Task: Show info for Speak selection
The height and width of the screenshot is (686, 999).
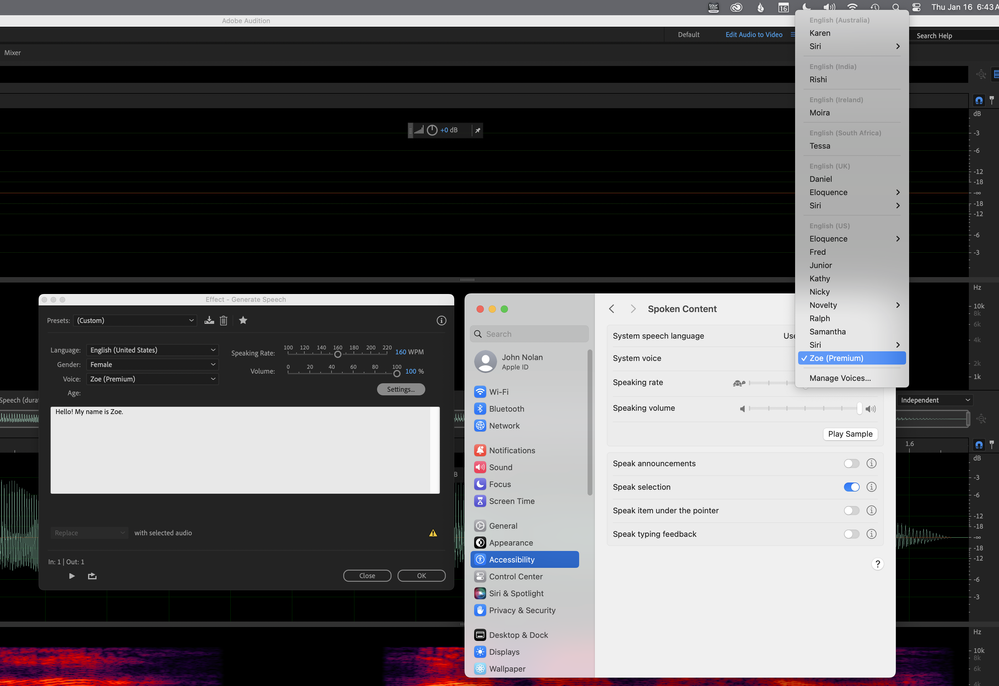Action: point(872,487)
